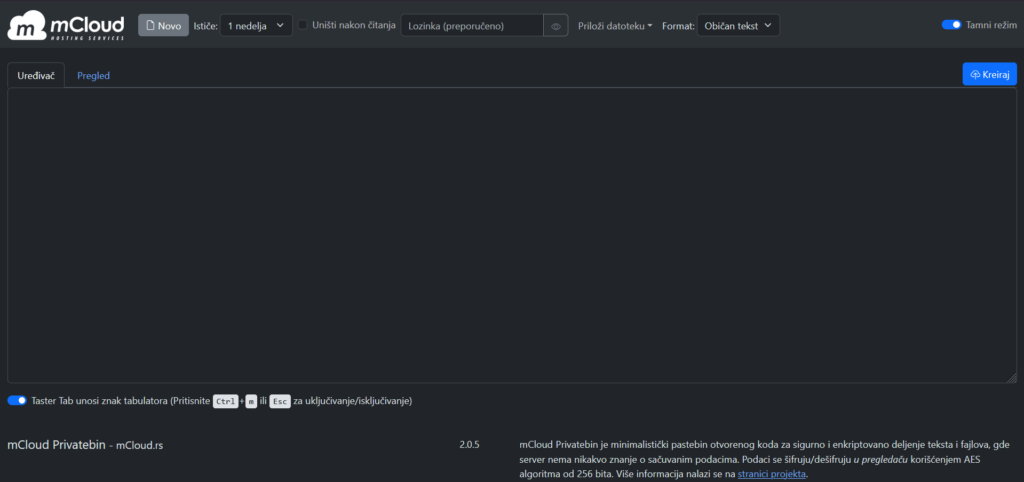Click the editor resize handle corner

coord(1012,378)
